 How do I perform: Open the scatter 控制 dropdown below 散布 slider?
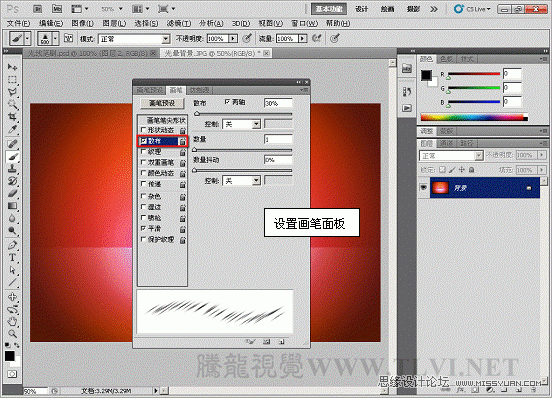(x=243, y=124)
